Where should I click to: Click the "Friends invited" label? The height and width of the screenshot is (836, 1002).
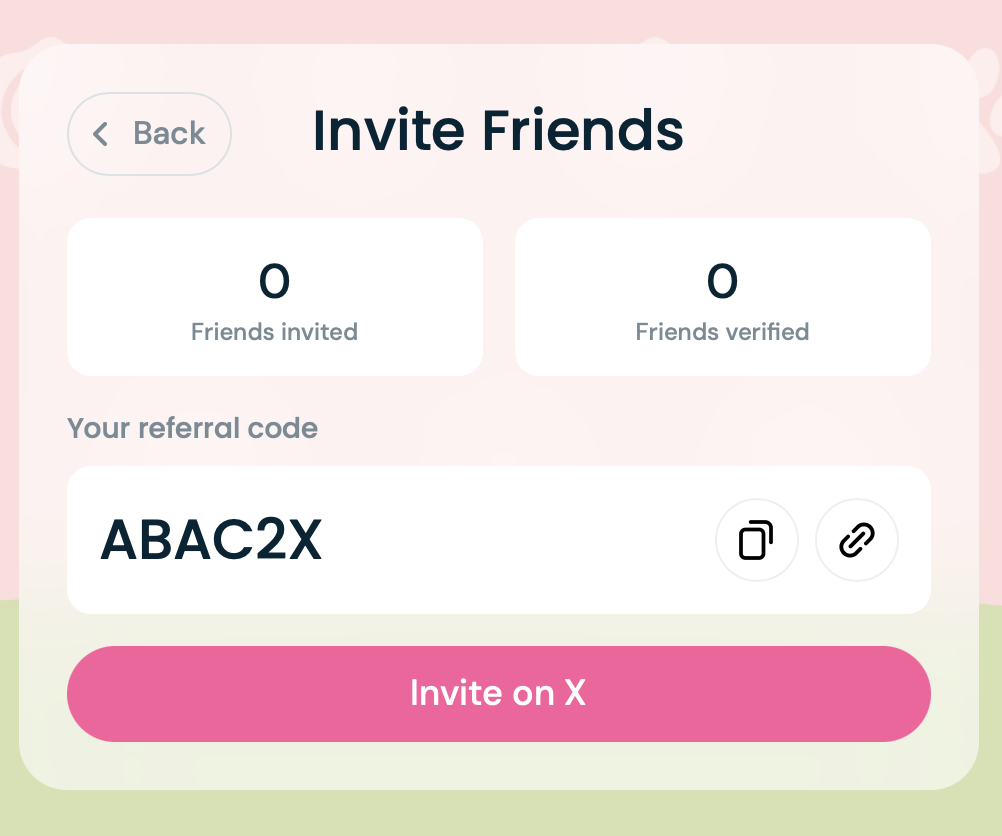click(x=274, y=332)
